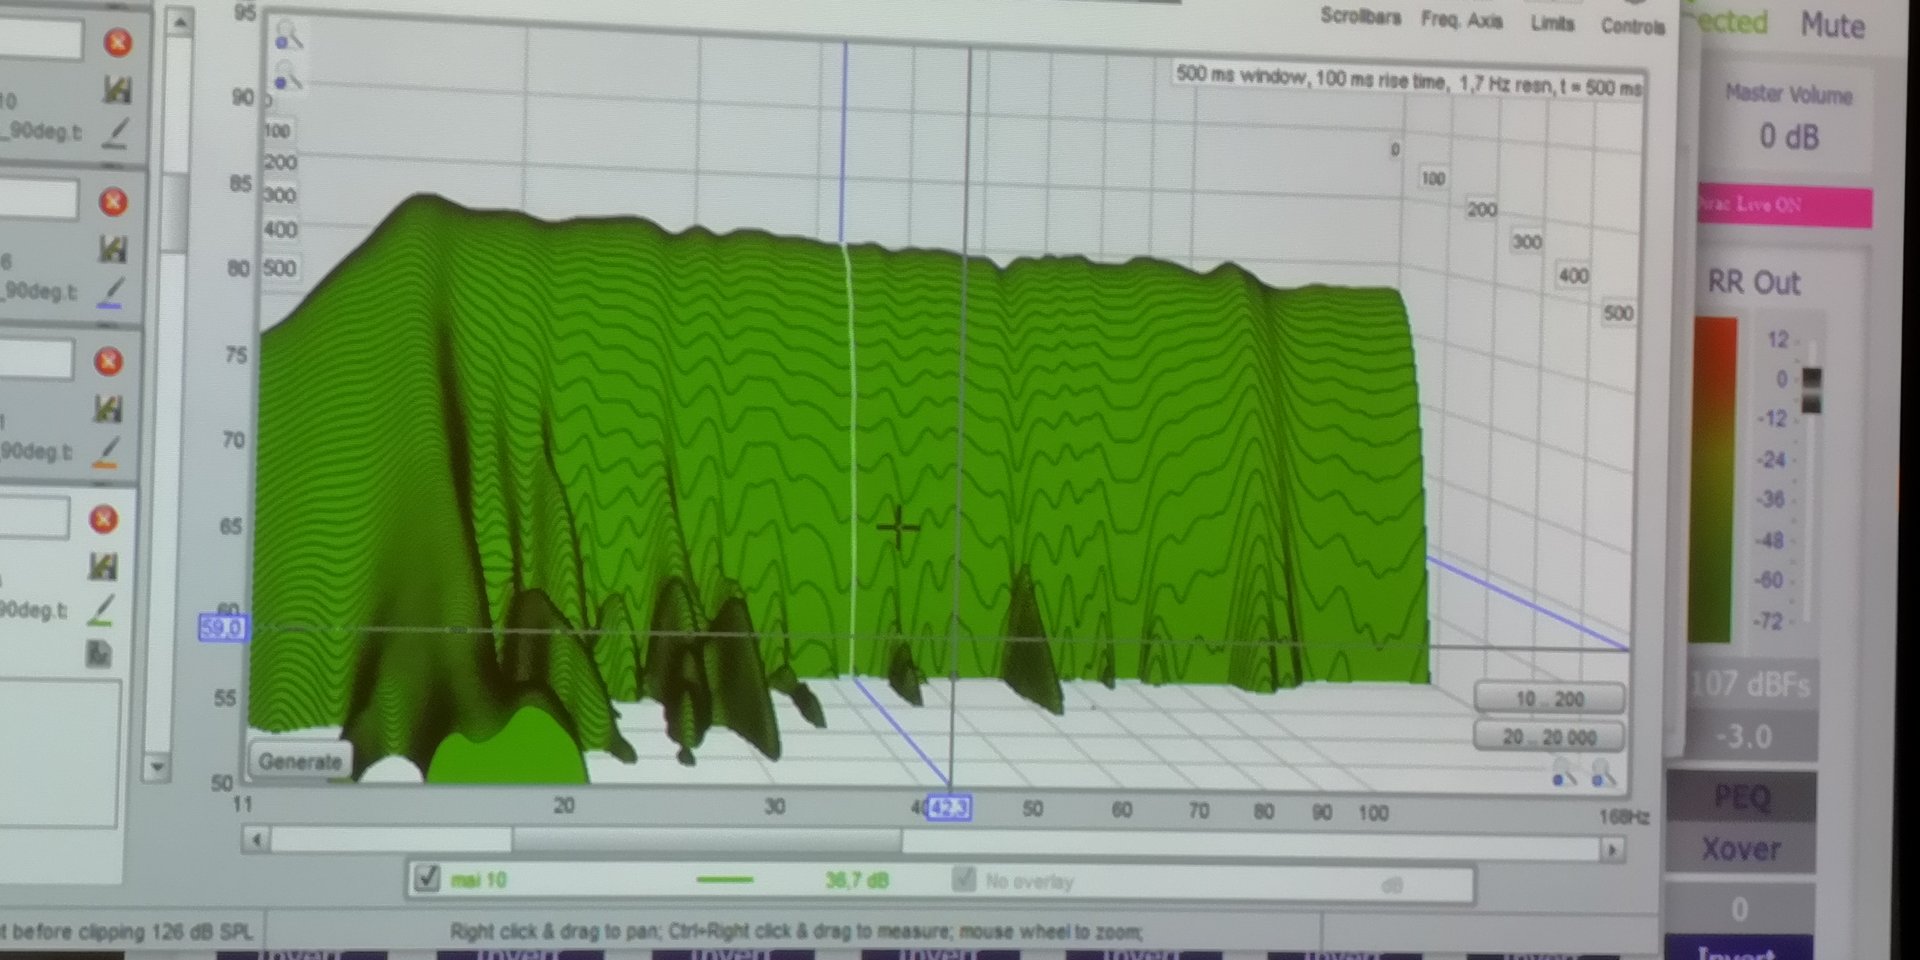Click the measurement list scroll down arrow
The width and height of the screenshot is (1920, 960).
click(x=156, y=767)
